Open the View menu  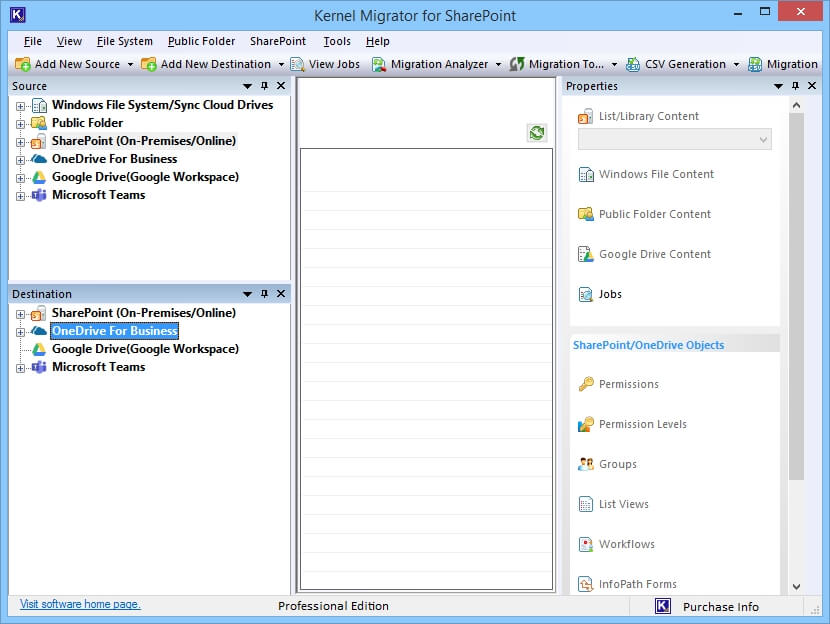point(69,41)
